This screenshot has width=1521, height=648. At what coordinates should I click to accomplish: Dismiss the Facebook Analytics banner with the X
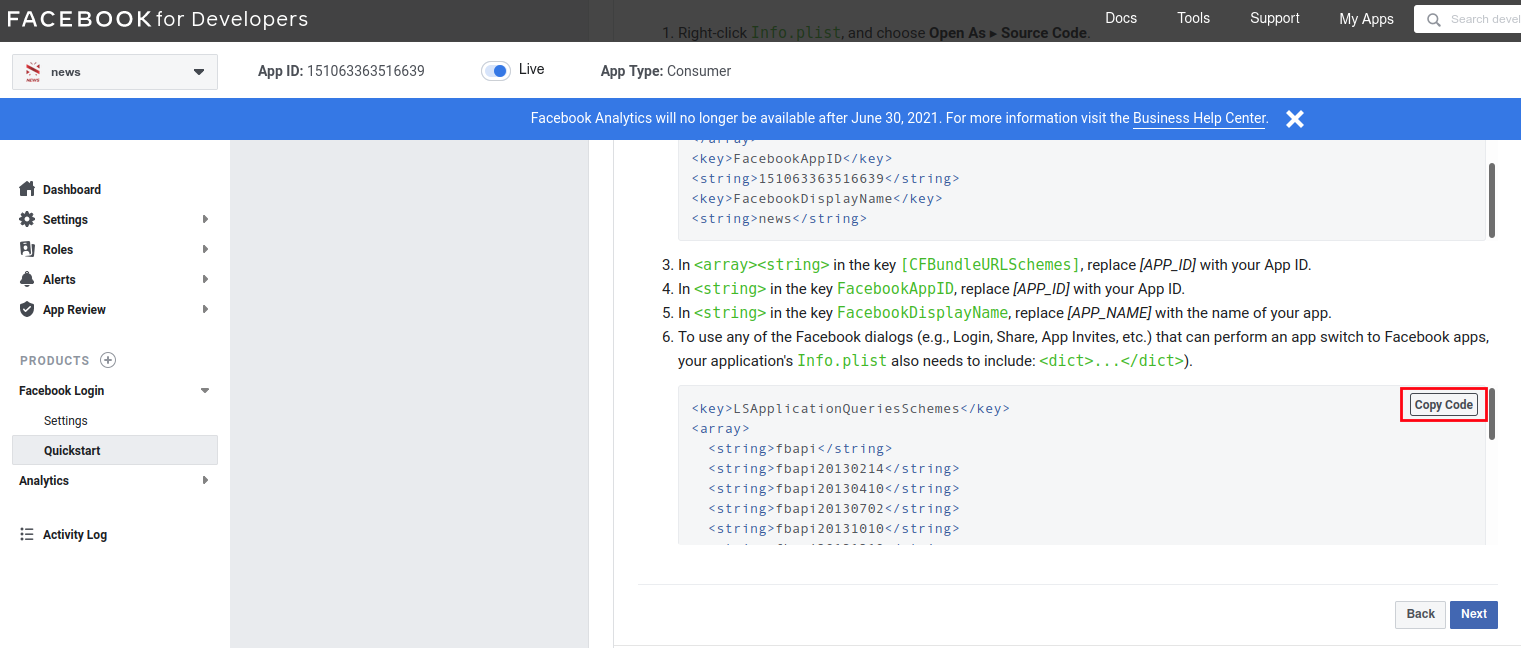pyautogui.click(x=1294, y=118)
